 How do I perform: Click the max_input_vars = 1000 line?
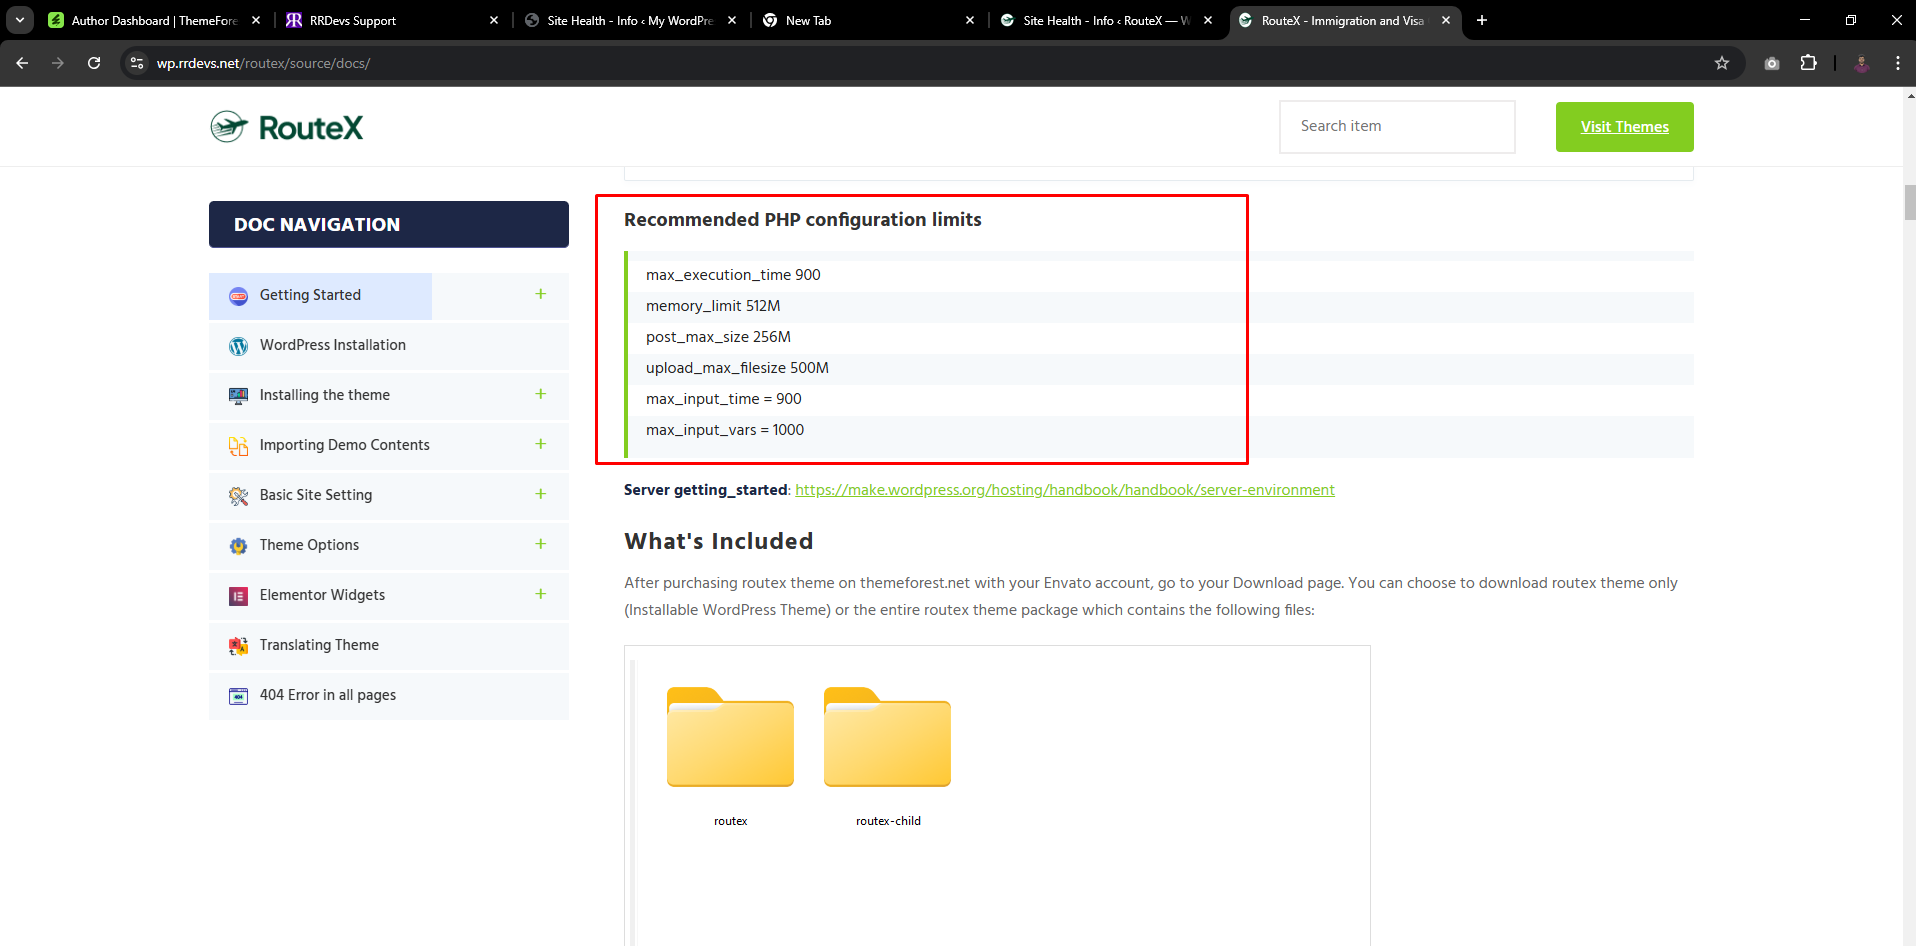pos(725,430)
